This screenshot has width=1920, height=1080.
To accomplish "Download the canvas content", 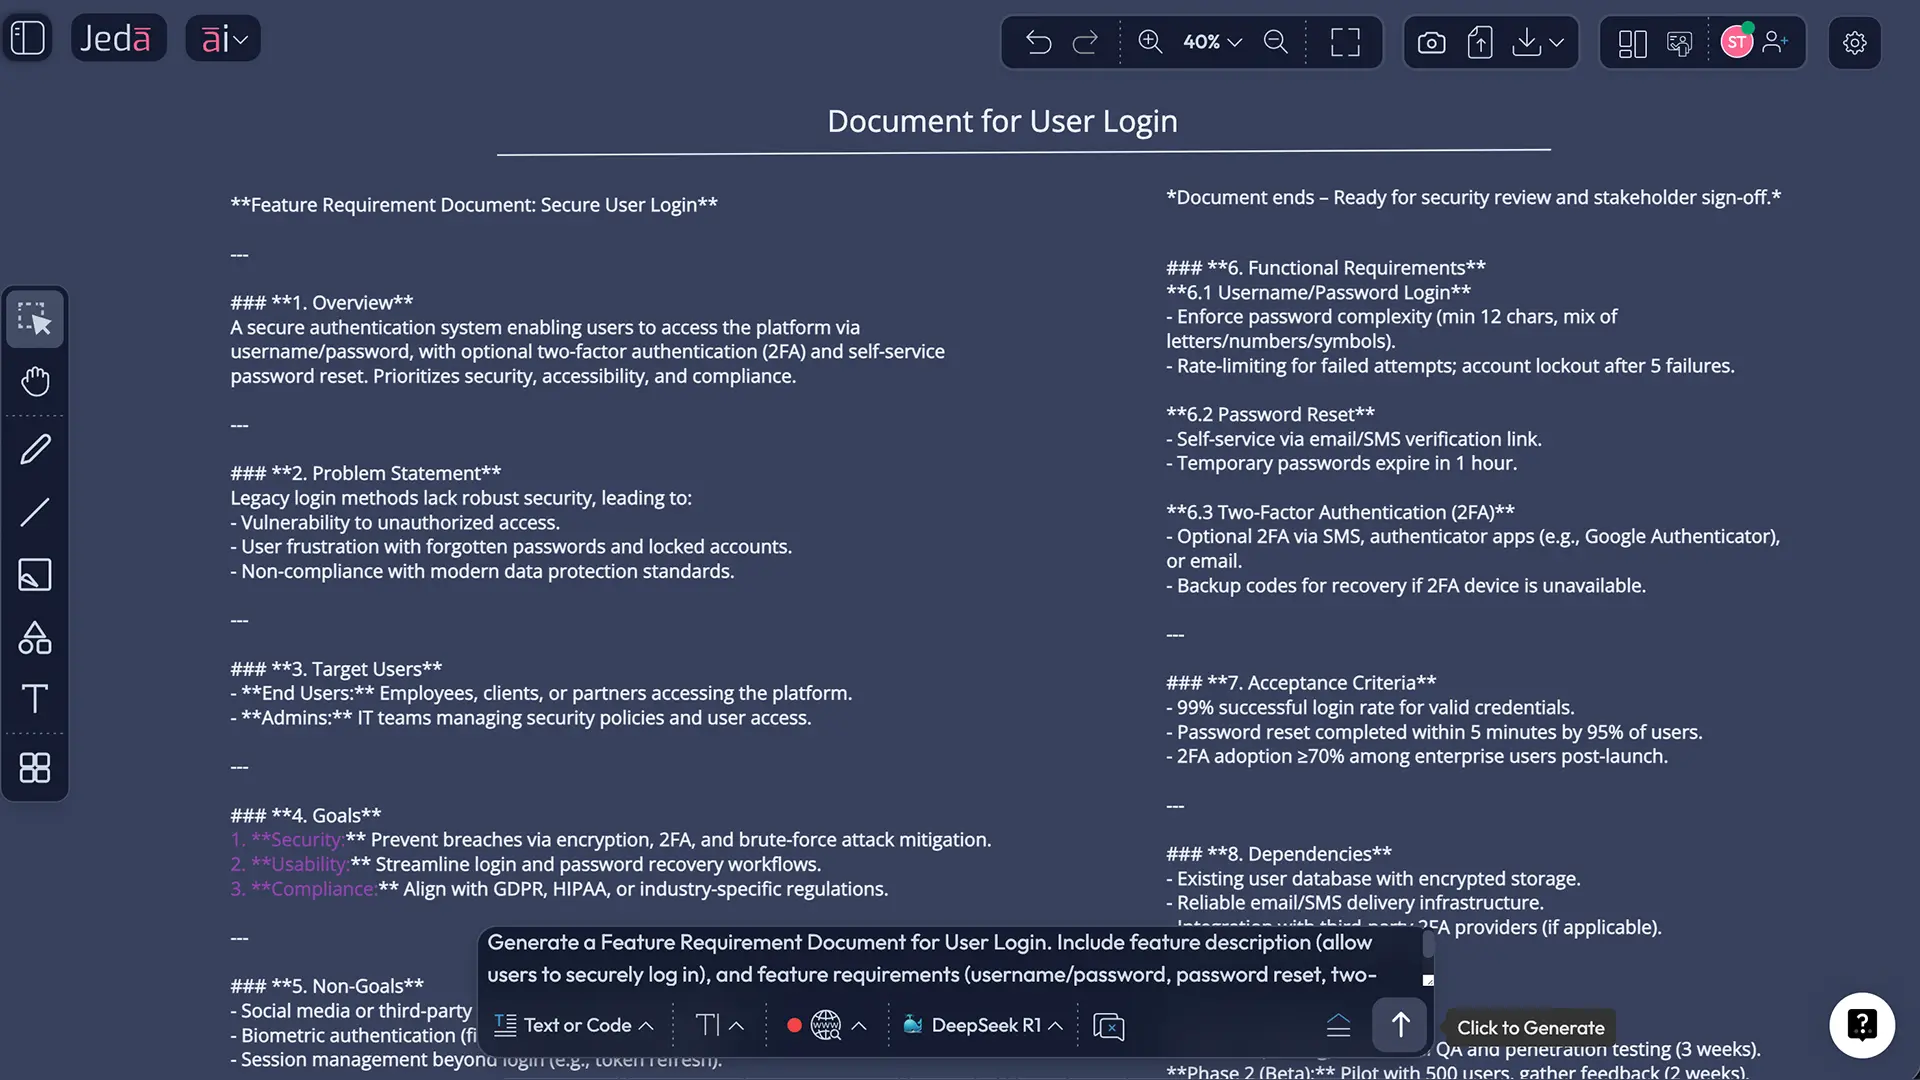I will (x=1526, y=42).
